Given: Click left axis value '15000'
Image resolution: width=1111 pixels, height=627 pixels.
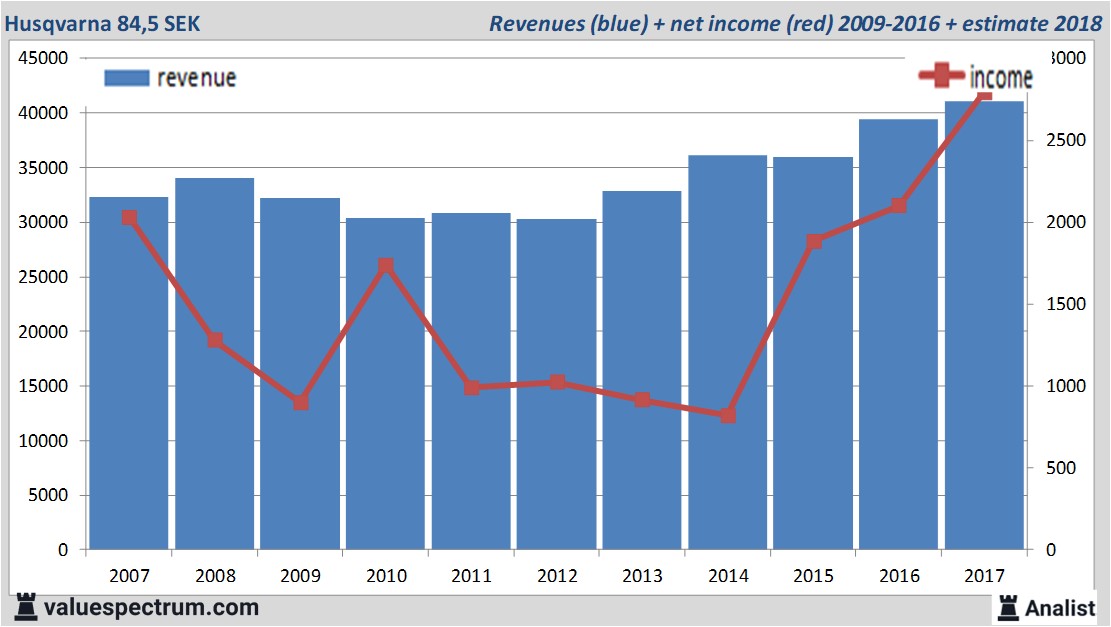Looking at the screenshot, I should tap(43, 386).
